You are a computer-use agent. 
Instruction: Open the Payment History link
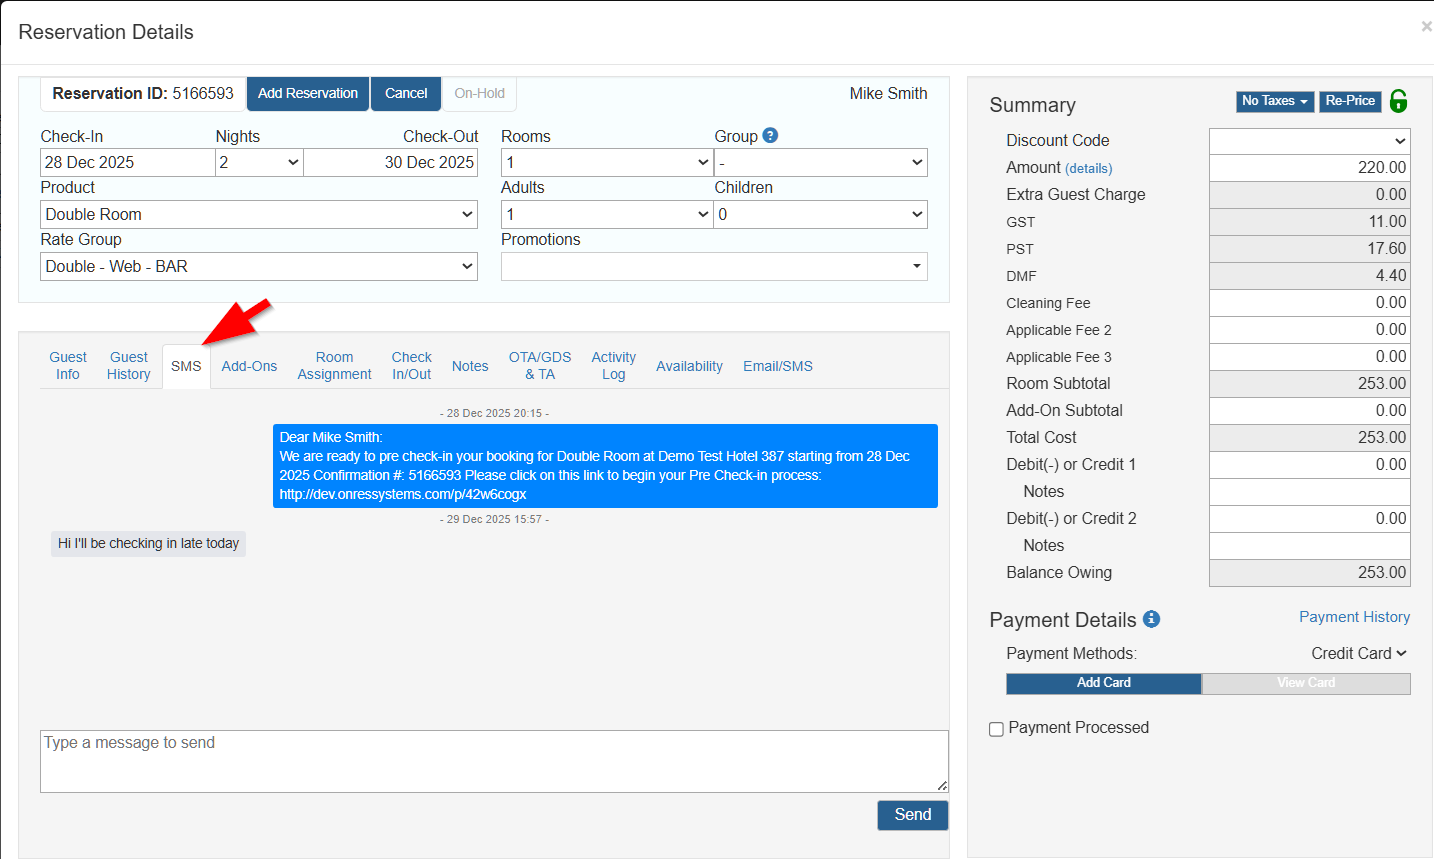1354,617
